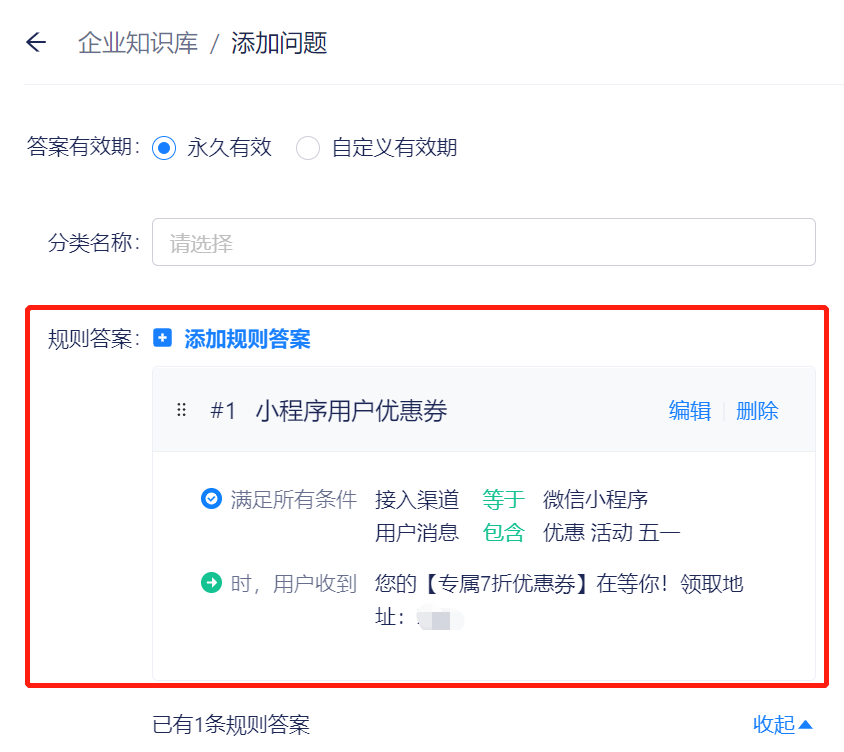Image resolution: width=844 pixels, height=752 pixels.
Task: Click the 自定义有效期 option label
Action: 395,147
